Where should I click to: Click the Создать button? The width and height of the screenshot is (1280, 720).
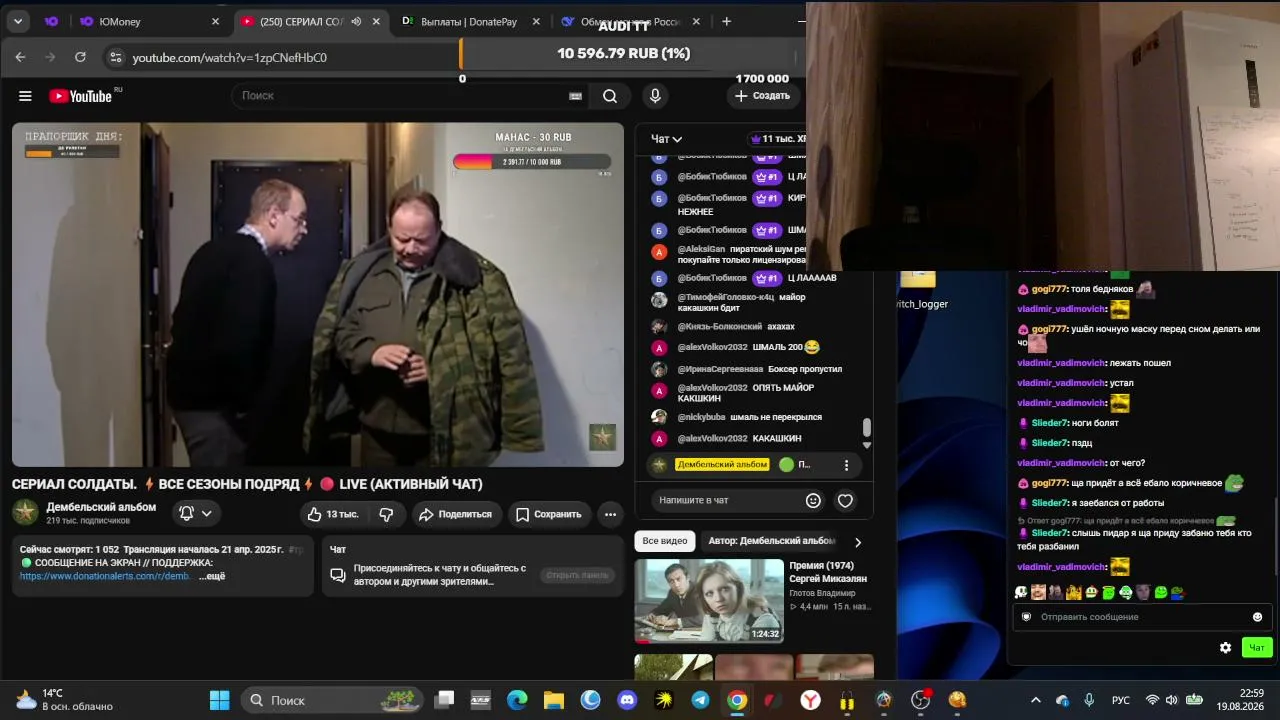click(762, 96)
